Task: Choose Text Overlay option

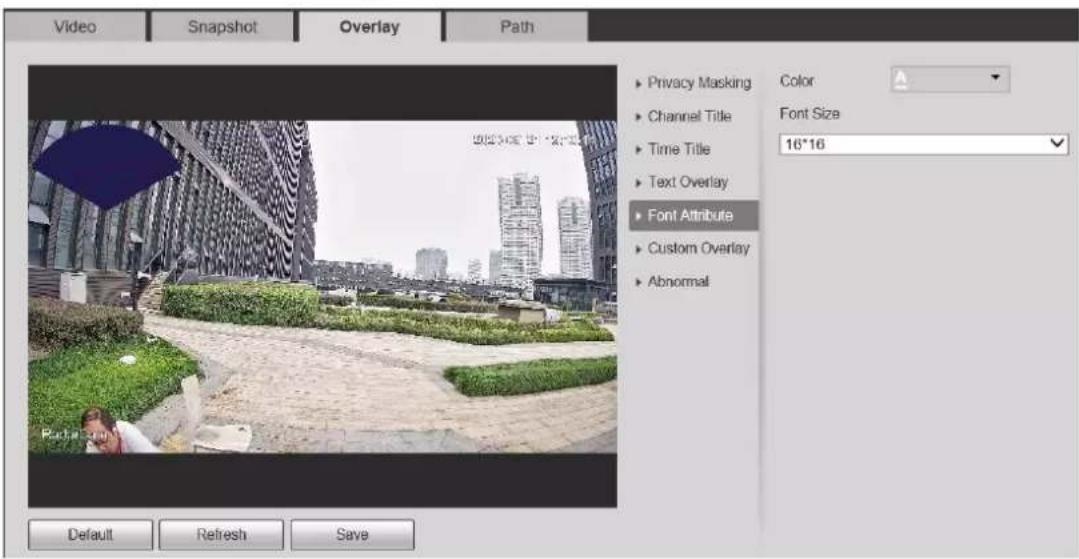Action: [x=694, y=182]
